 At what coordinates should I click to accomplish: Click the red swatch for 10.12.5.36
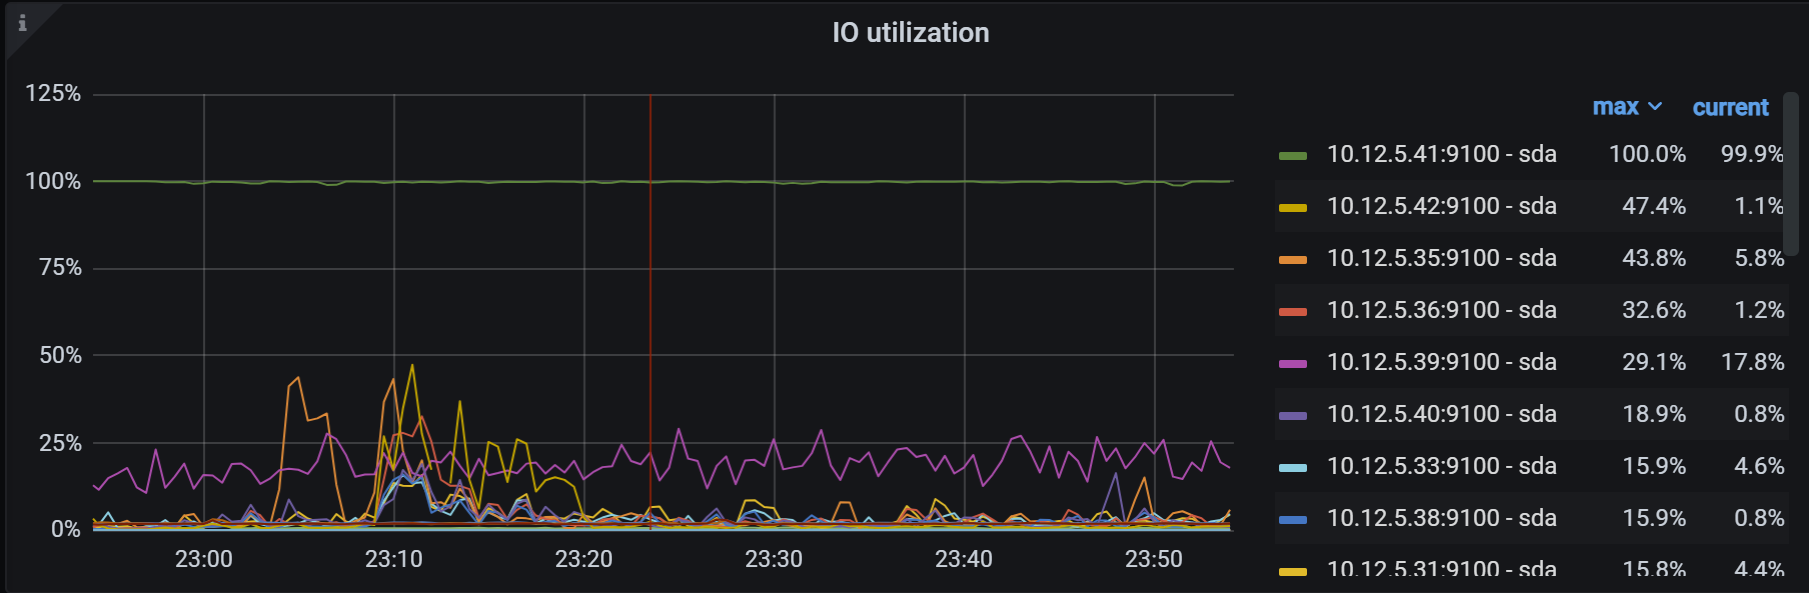click(x=1293, y=312)
